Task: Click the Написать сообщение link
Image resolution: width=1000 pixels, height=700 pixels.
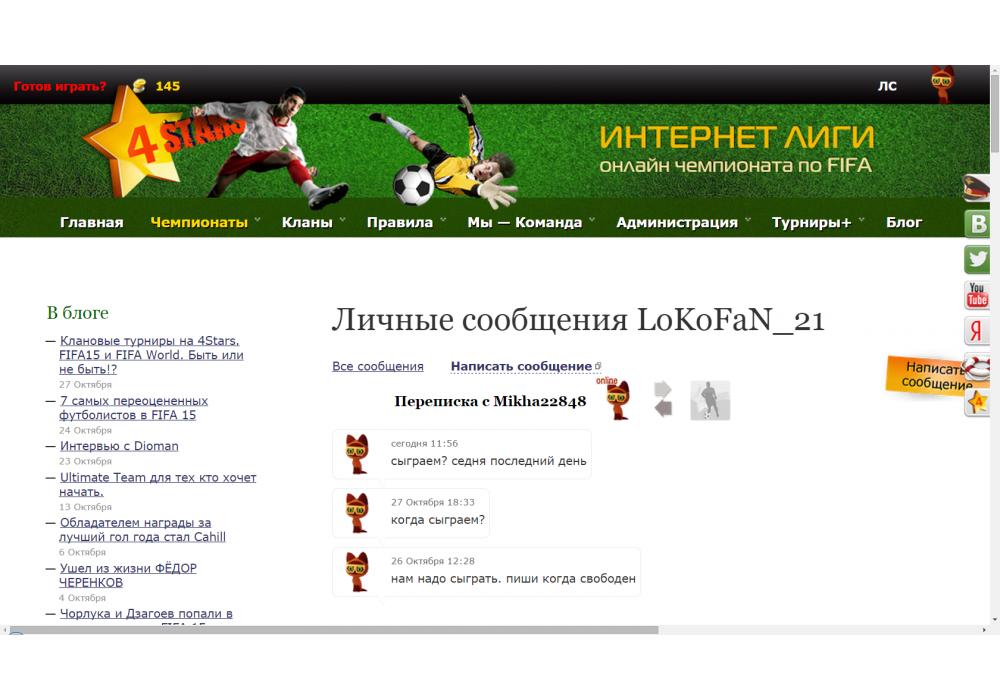Action: (521, 366)
